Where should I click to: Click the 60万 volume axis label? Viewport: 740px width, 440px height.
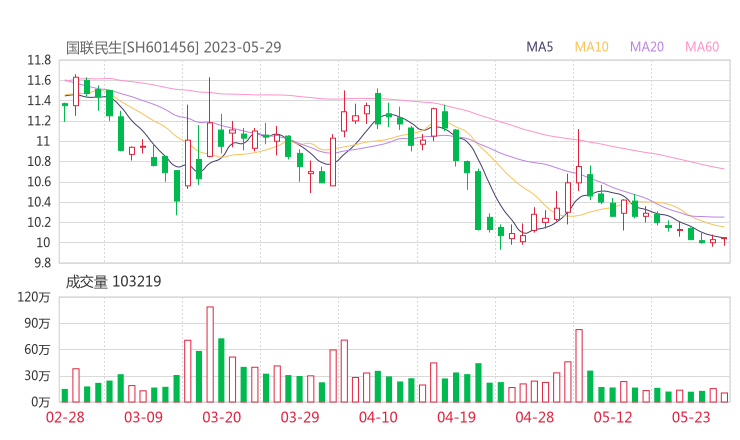click(x=37, y=350)
